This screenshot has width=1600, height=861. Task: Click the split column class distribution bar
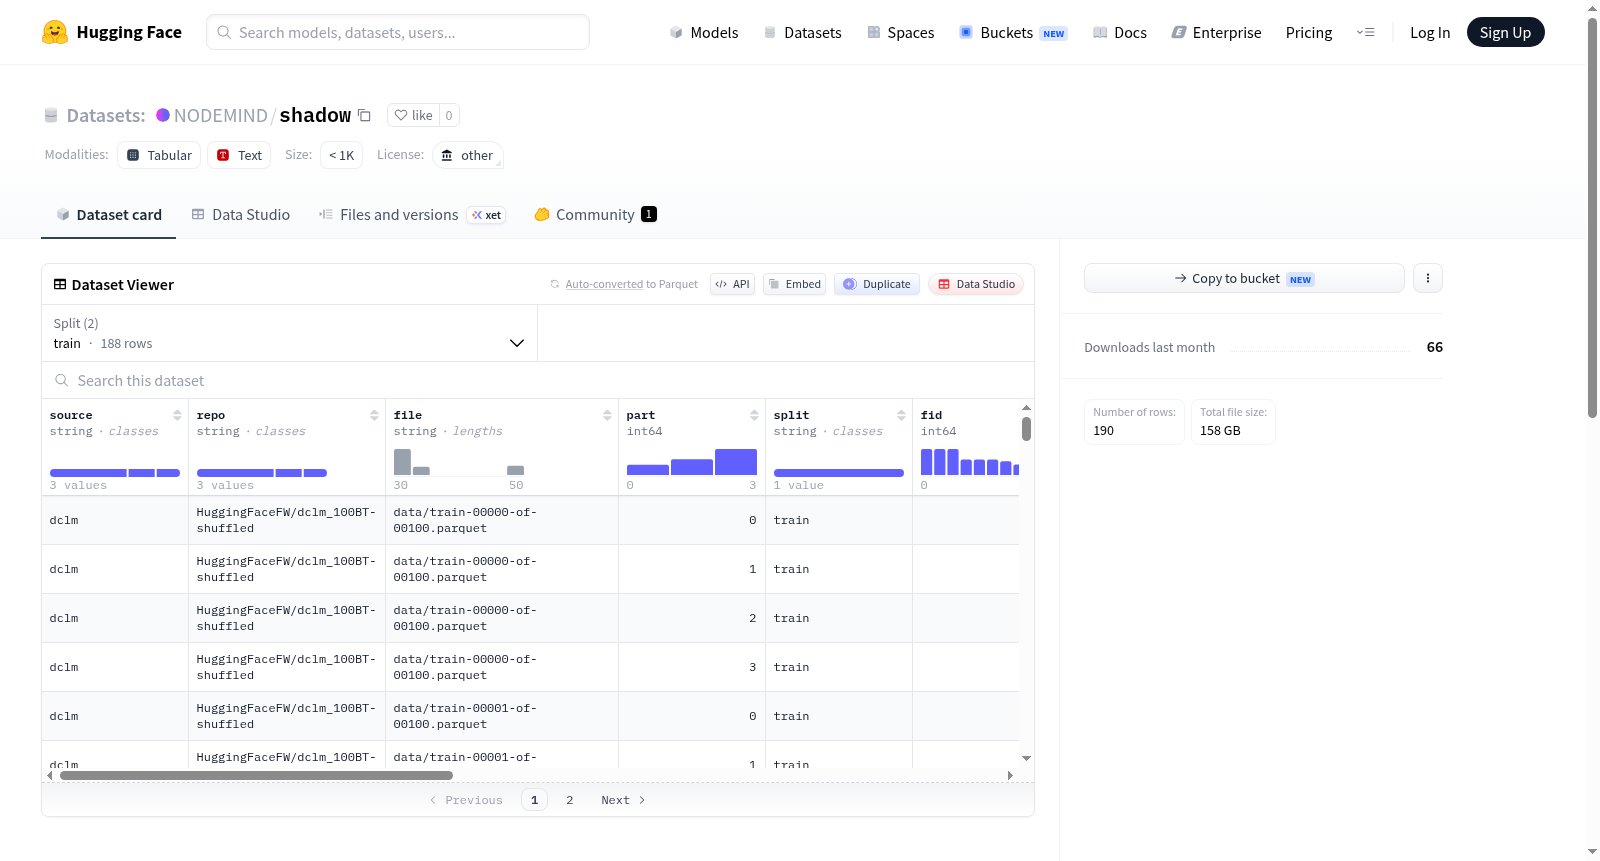[x=839, y=473]
